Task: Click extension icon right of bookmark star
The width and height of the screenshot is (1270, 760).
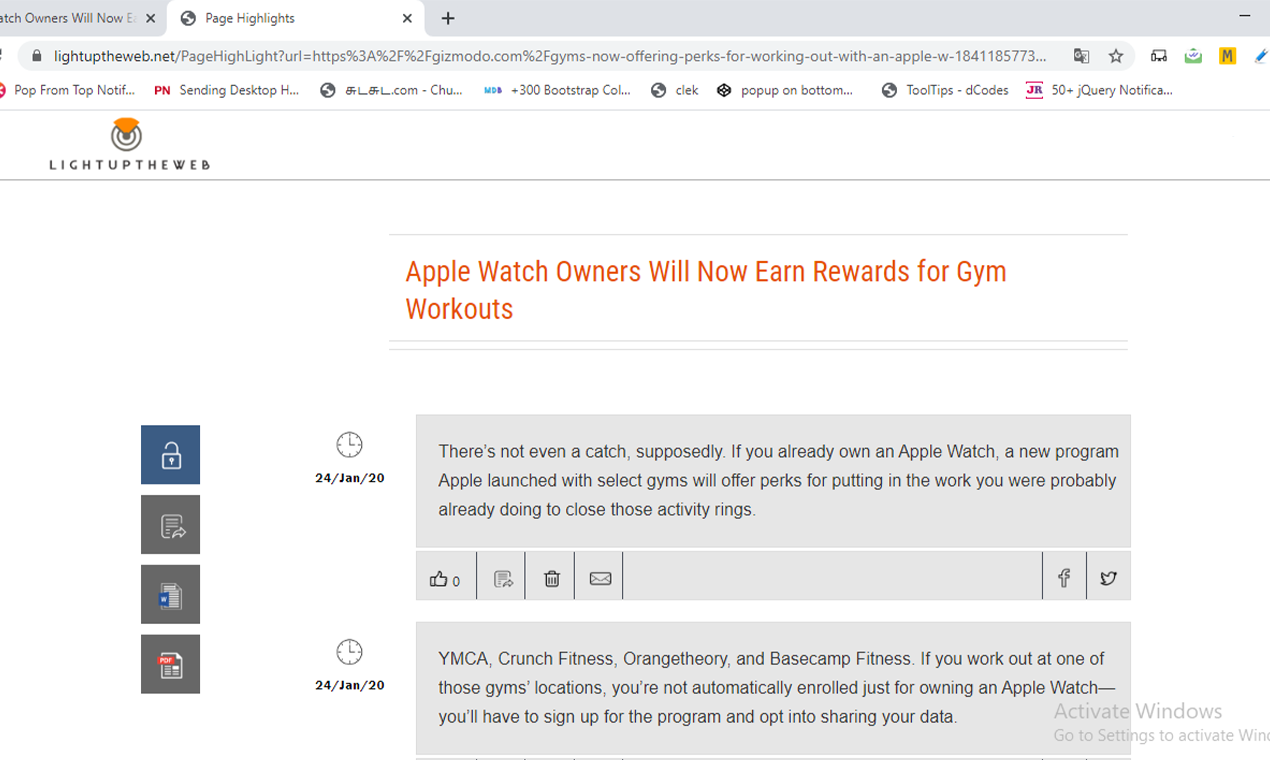Action: [x=1159, y=56]
